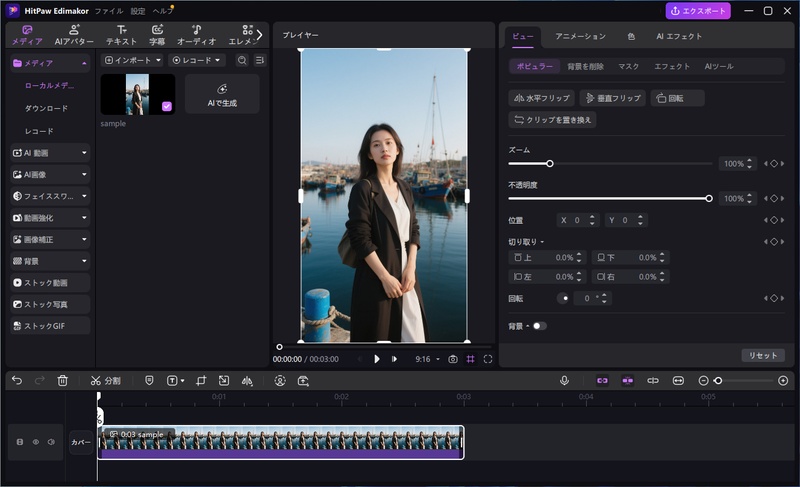Click the AIで生成 card
The image size is (800, 487).
coord(222,94)
